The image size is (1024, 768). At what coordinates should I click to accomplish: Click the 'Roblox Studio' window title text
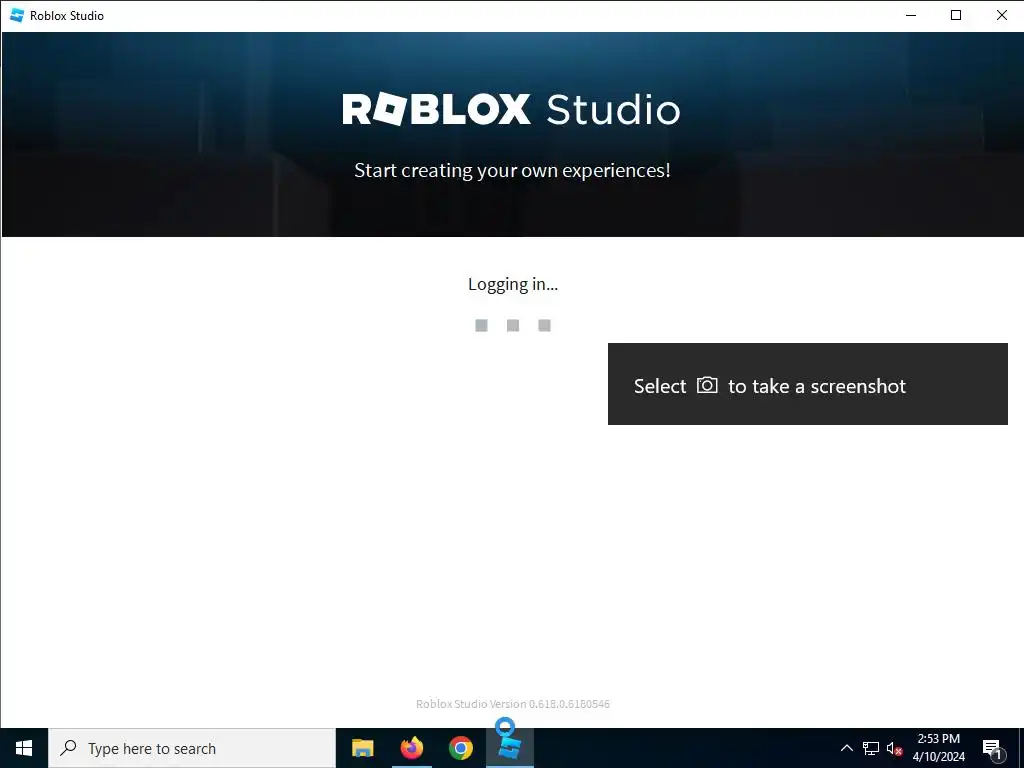67,16
